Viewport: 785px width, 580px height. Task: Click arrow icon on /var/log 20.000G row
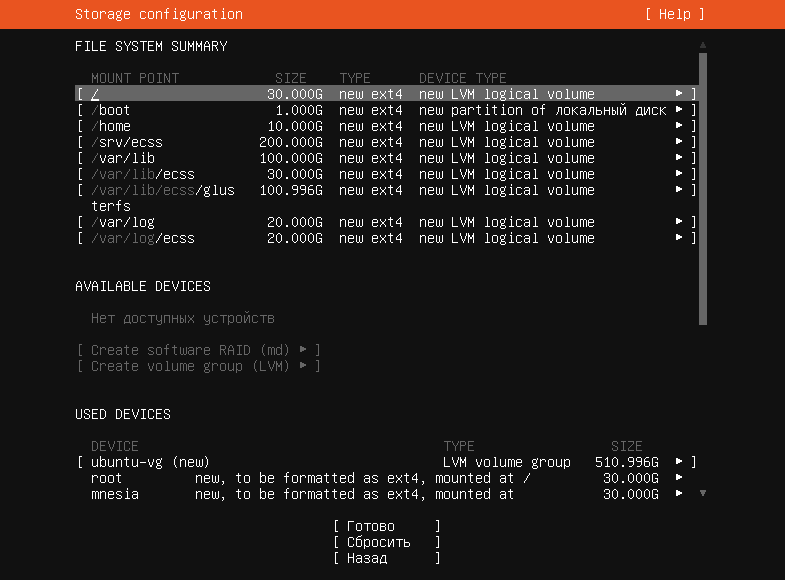[x=679, y=222]
